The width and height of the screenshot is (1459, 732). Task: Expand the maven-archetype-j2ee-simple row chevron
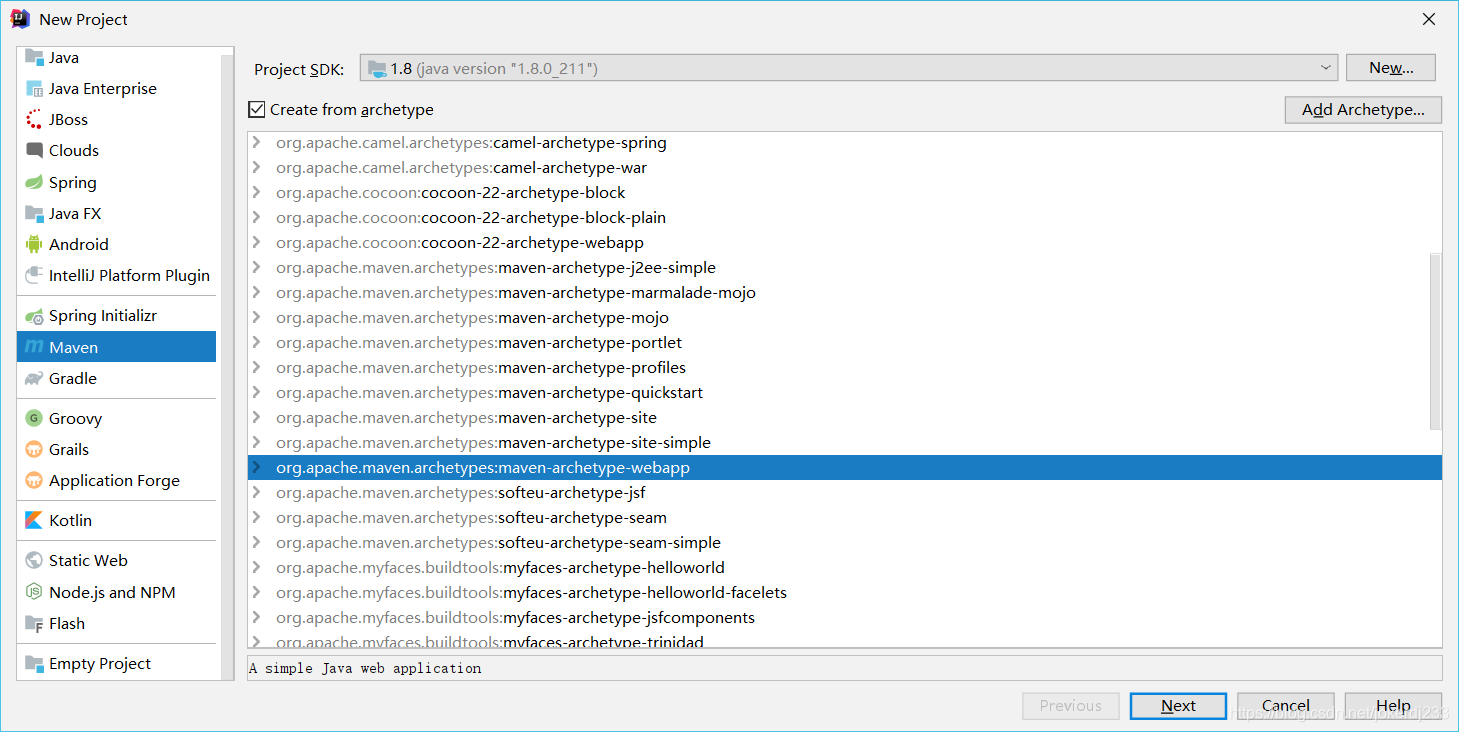coord(257,267)
